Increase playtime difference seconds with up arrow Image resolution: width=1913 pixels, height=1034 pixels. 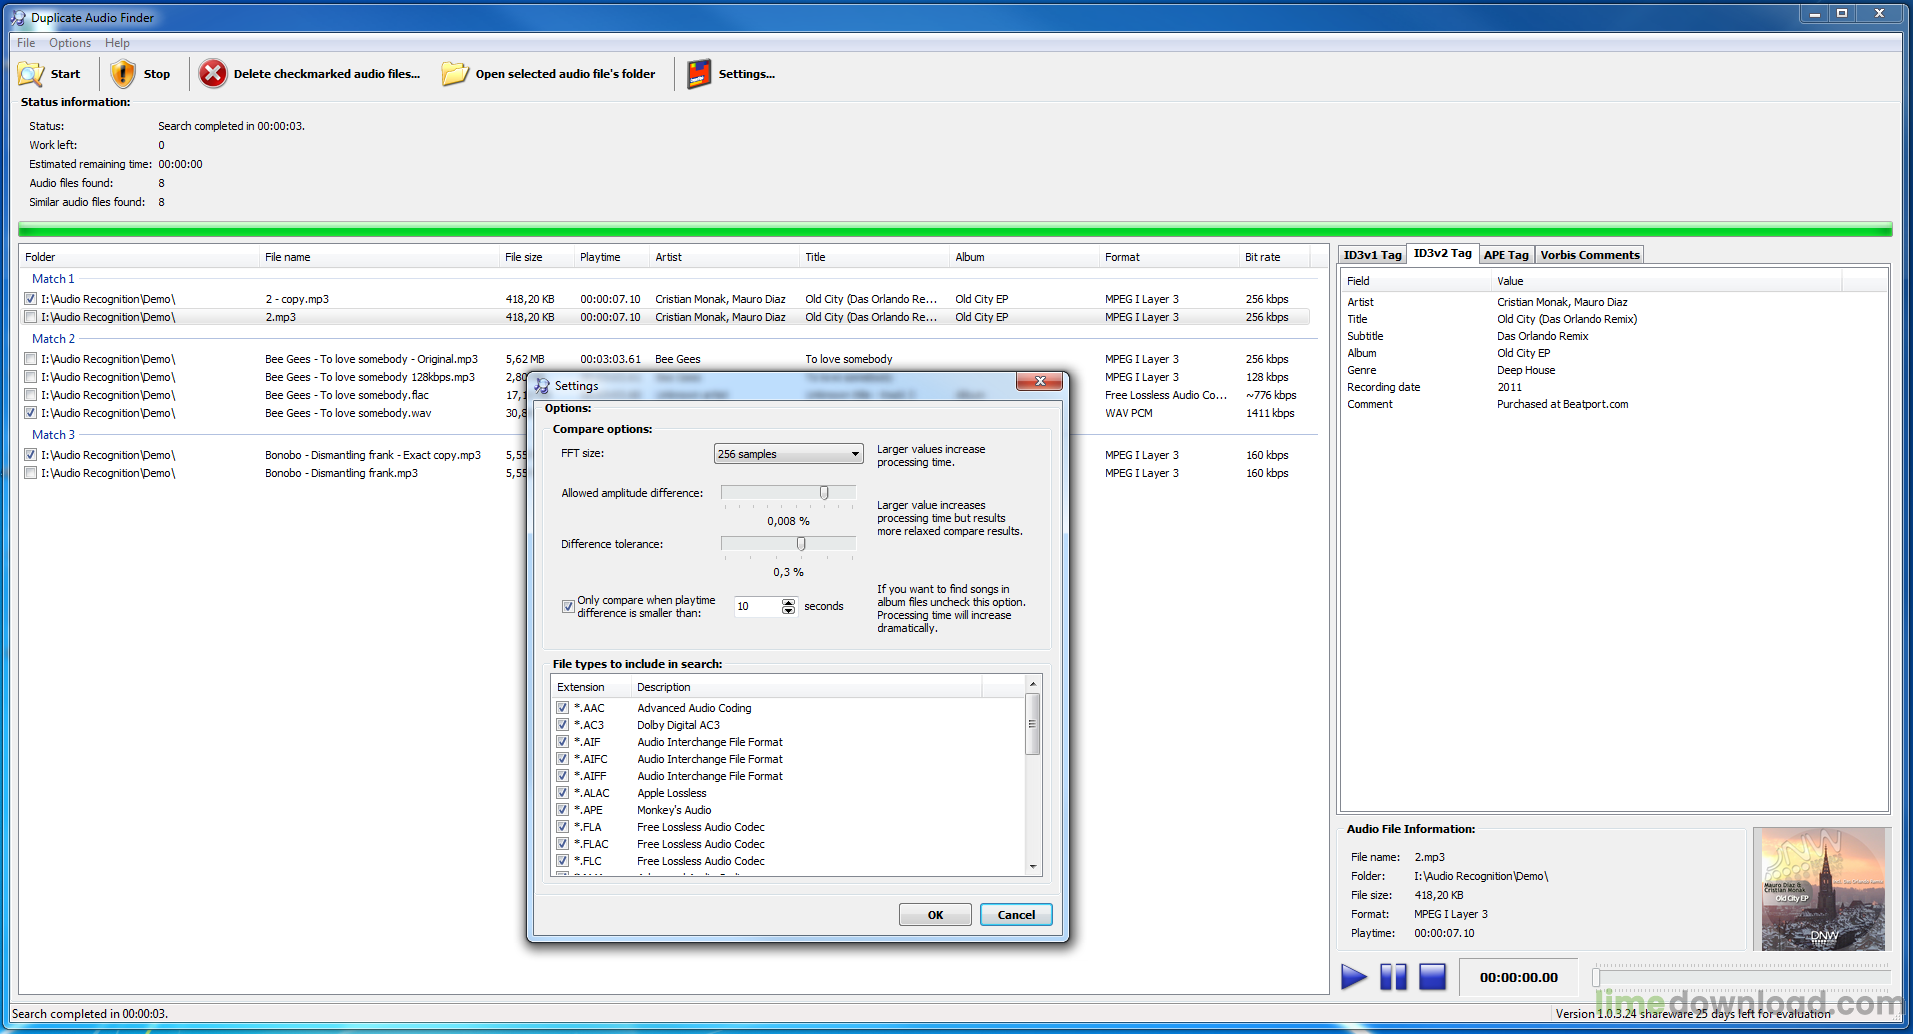[x=788, y=602]
